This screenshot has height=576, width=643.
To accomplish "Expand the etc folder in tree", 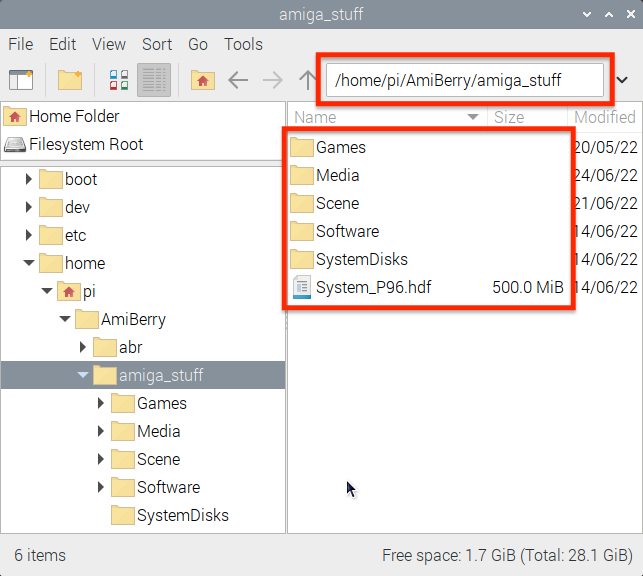I will (28, 235).
